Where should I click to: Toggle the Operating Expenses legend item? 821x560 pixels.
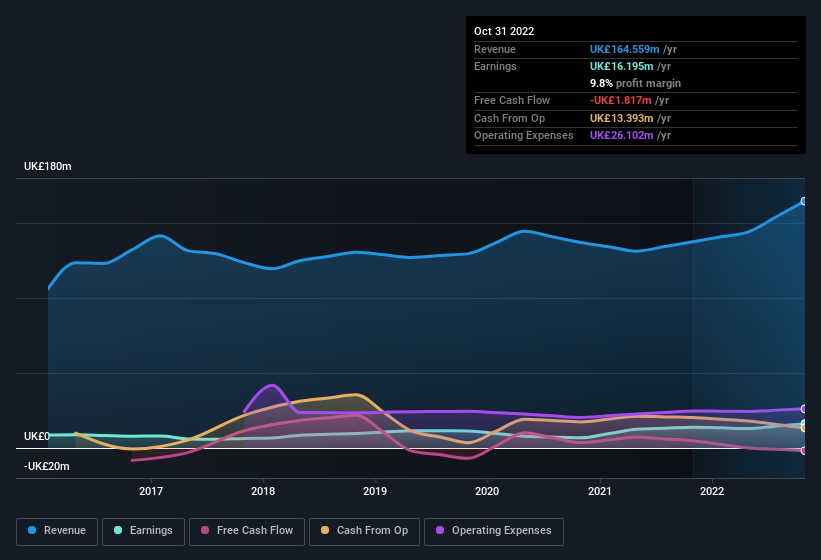(493, 531)
